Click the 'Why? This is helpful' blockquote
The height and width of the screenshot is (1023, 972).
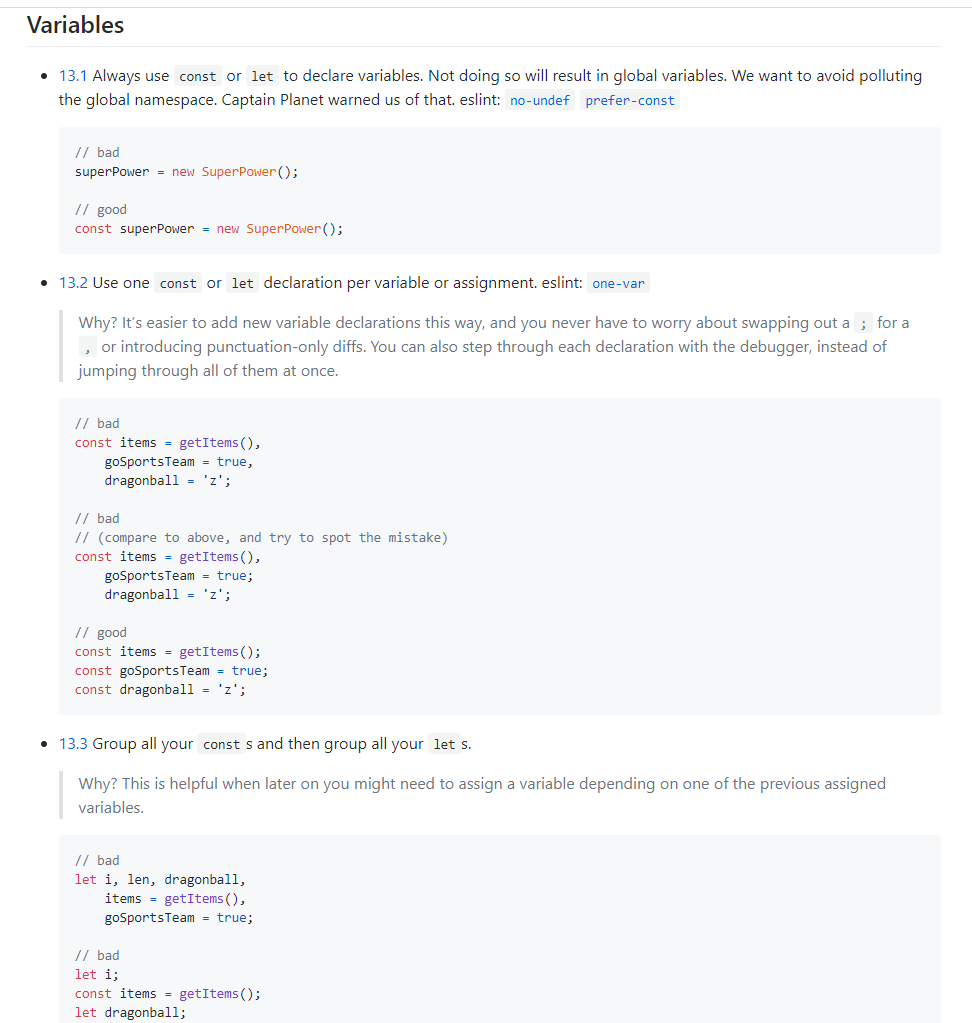pyautogui.click(x=482, y=795)
